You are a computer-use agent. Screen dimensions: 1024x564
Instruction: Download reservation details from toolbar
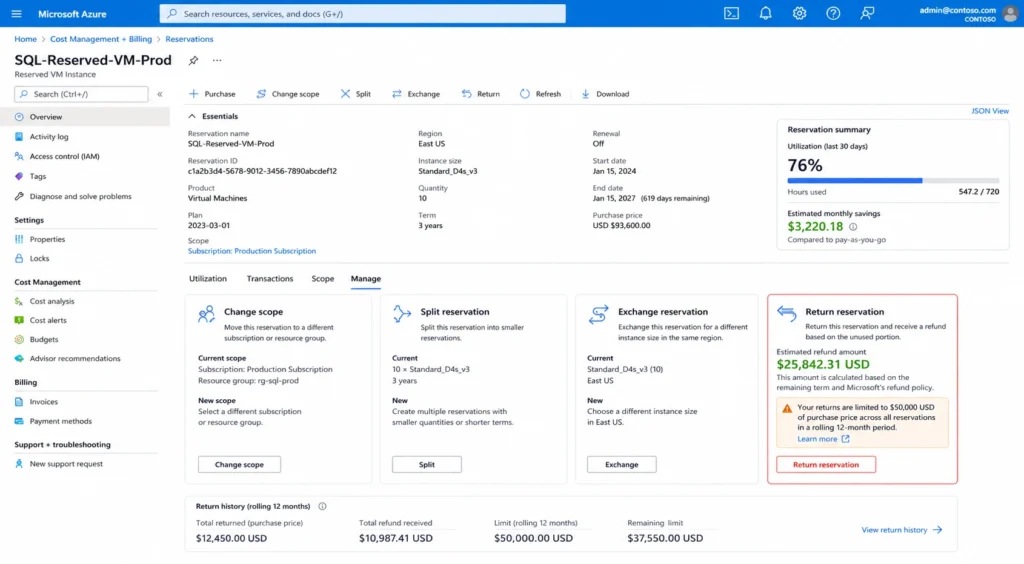605,94
